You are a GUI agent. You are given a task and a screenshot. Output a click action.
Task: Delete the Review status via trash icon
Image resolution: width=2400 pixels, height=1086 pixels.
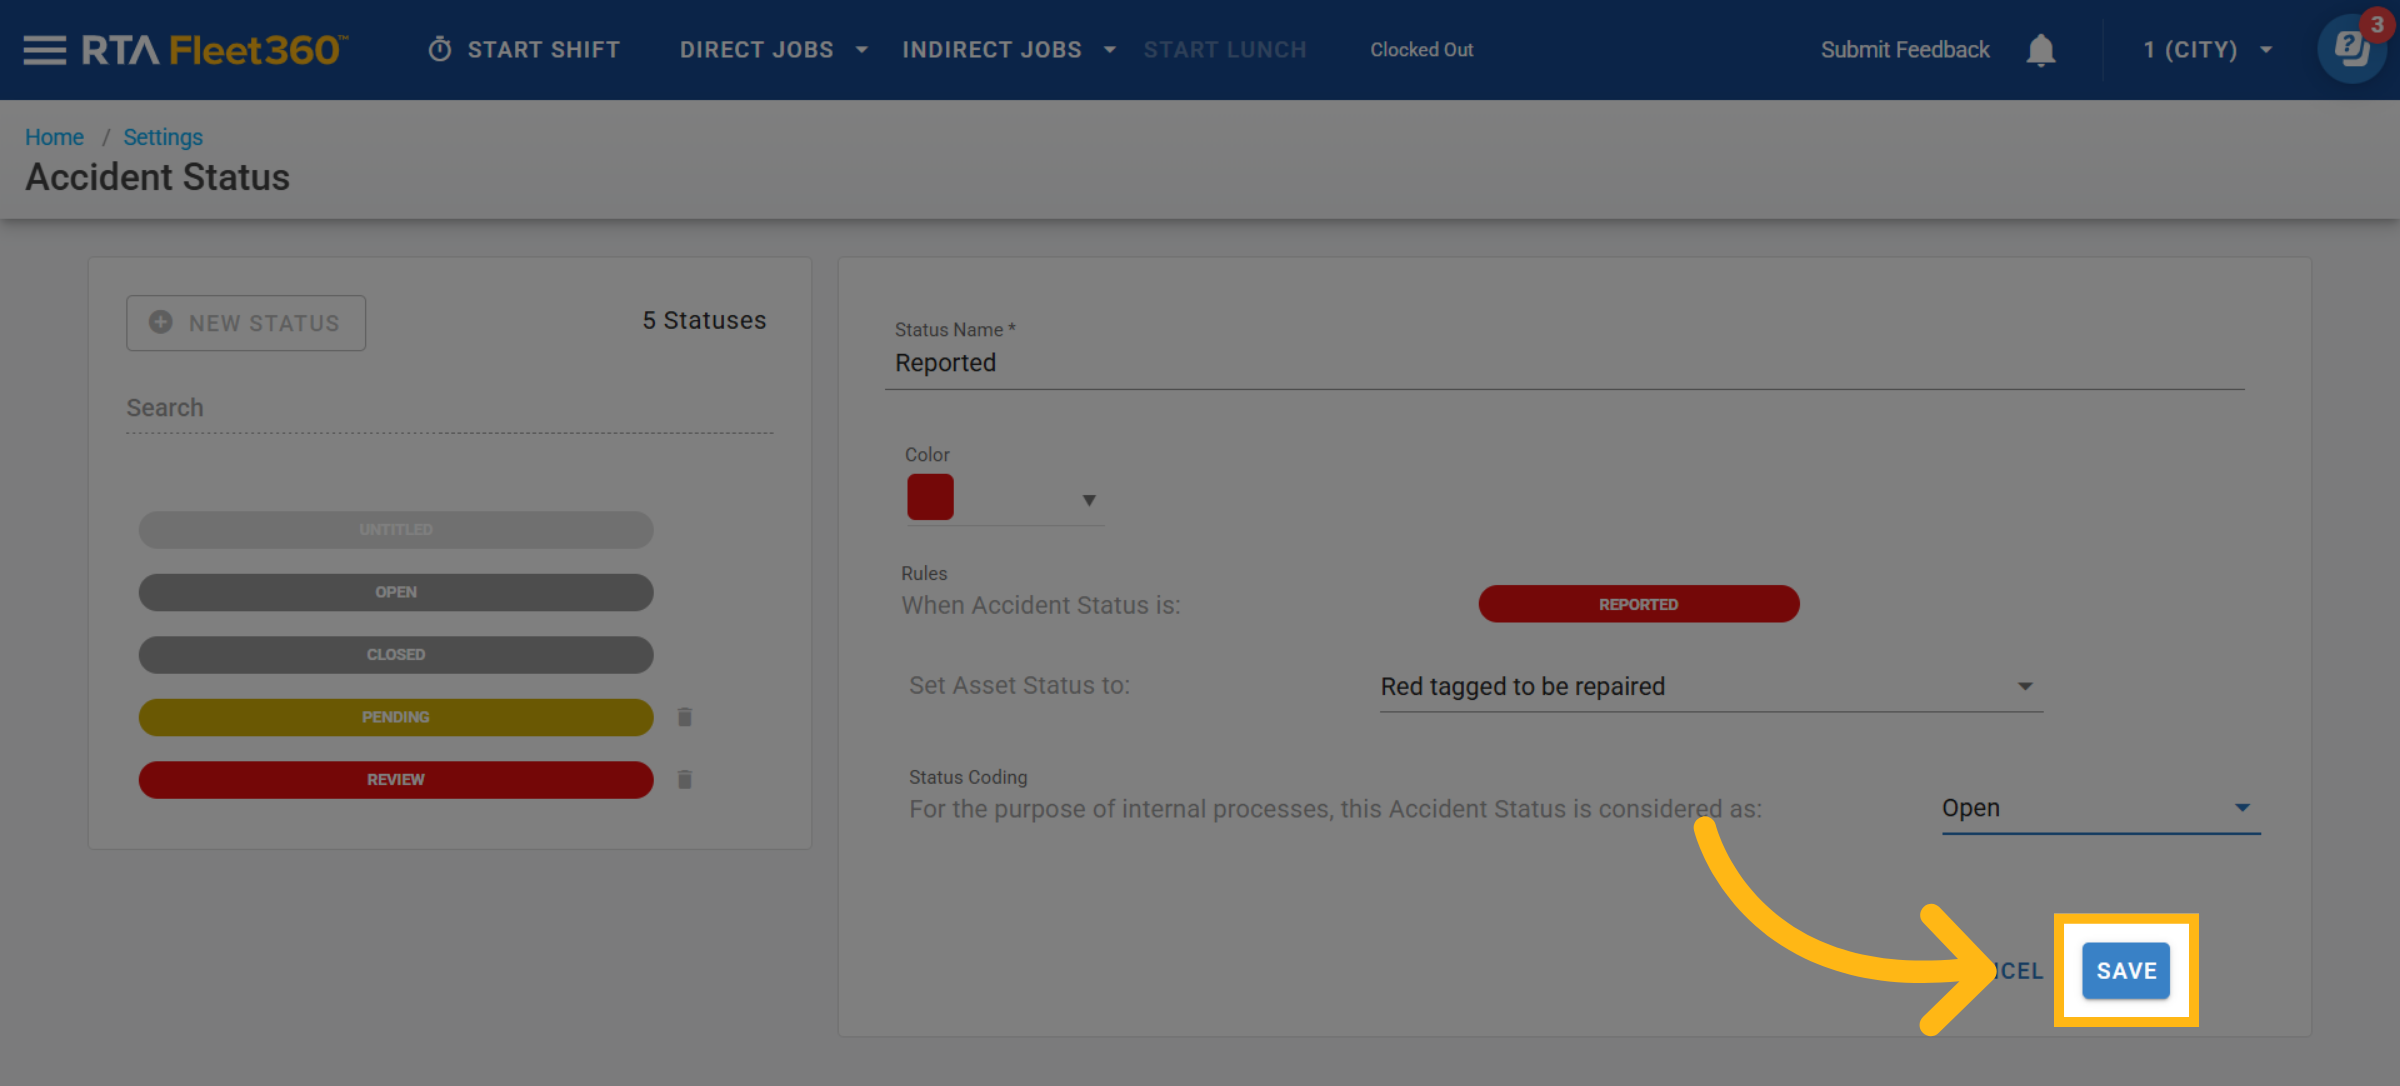685,779
